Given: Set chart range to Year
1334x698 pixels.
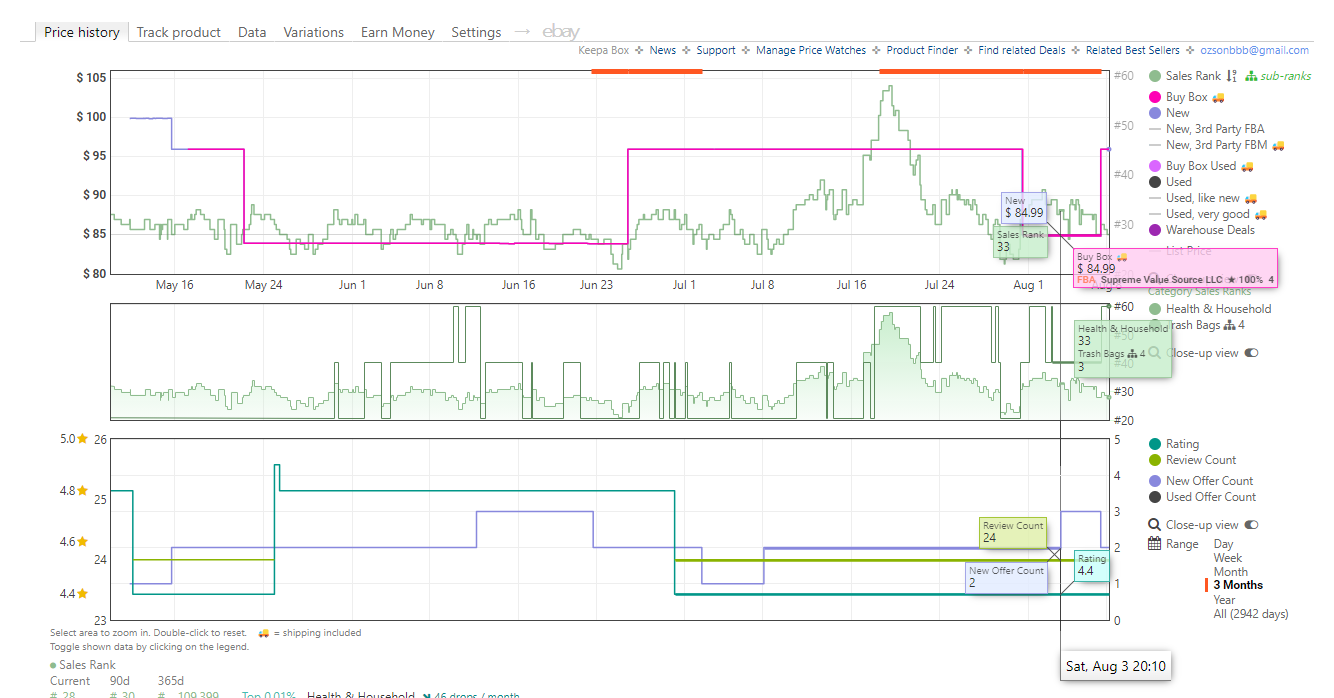Looking at the screenshot, I should click(1224, 600).
